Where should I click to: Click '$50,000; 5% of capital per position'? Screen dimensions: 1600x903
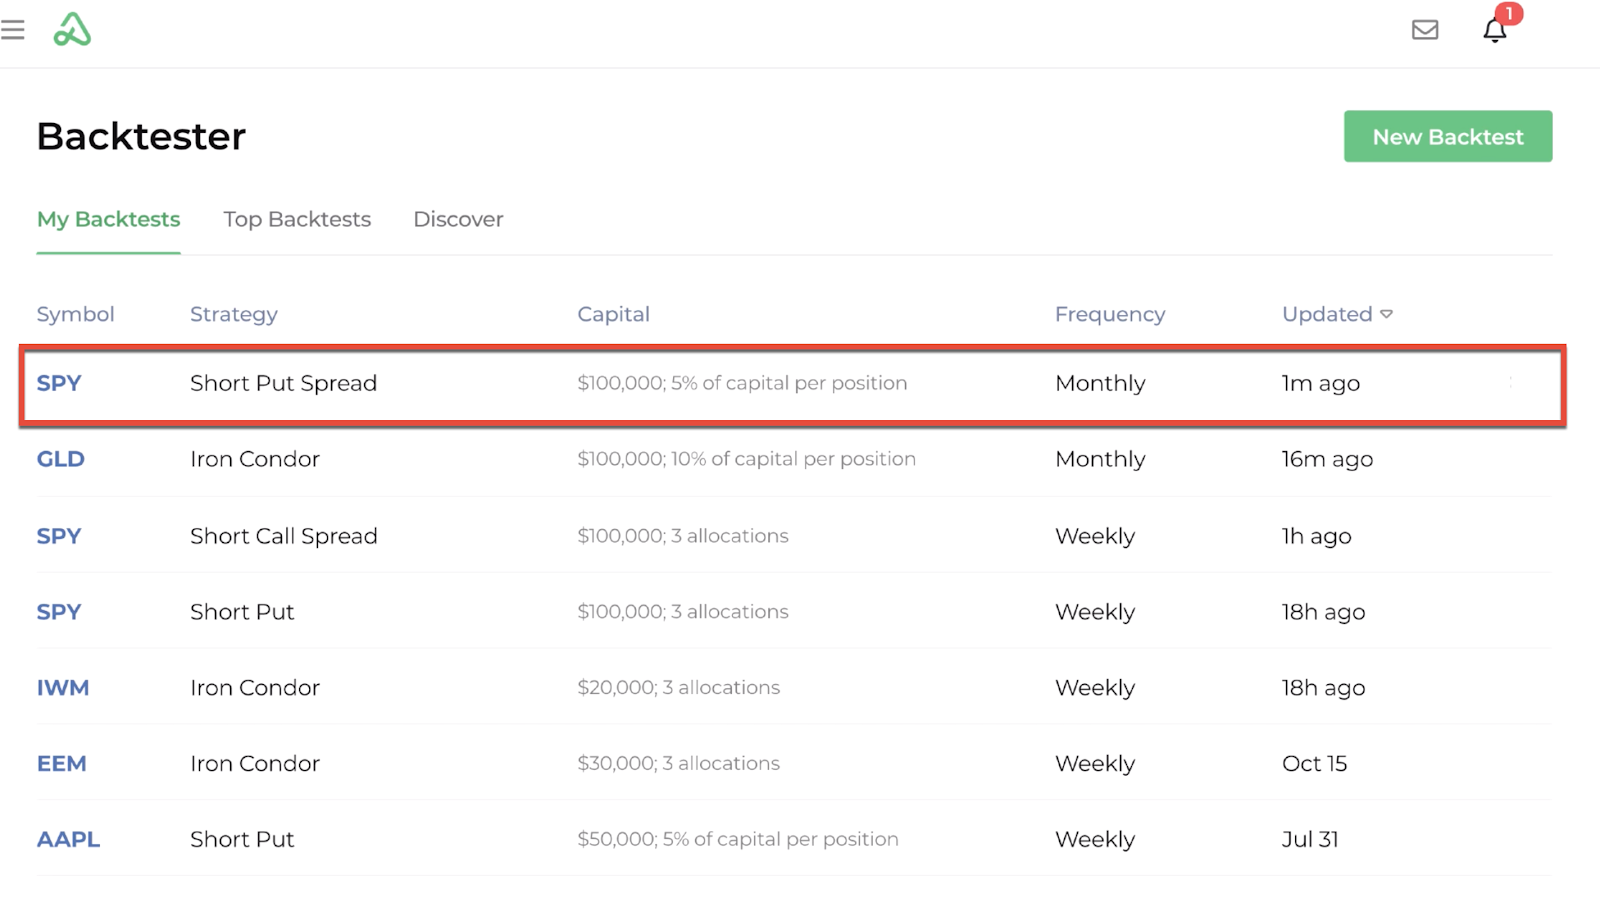(738, 840)
